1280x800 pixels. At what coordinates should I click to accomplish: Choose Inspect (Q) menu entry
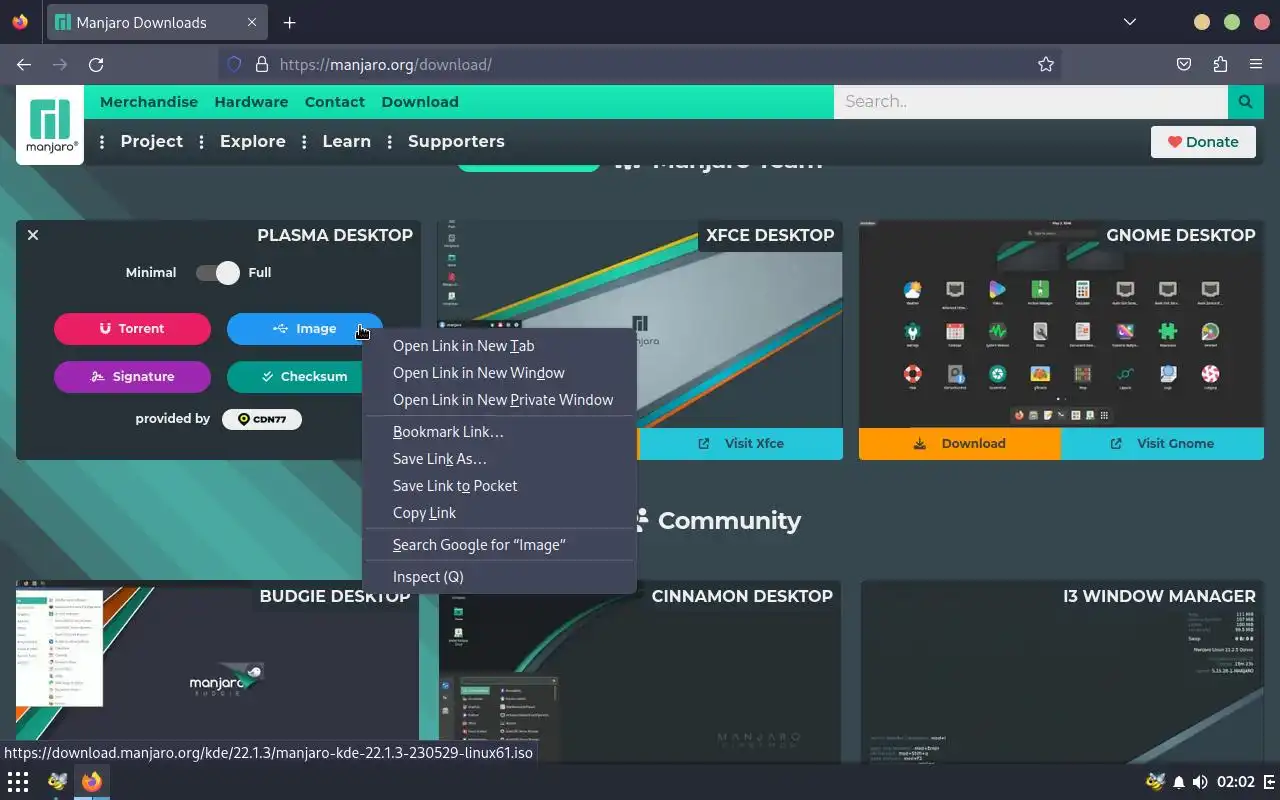click(x=499, y=577)
